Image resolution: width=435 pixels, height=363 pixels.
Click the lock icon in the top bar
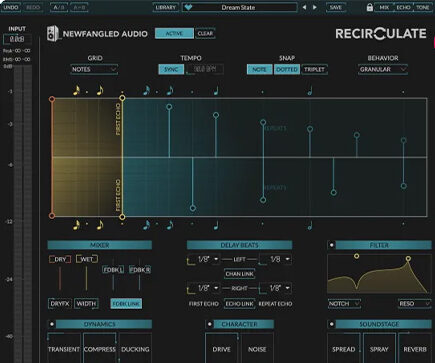pyautogui.click(x=369, y=7)
